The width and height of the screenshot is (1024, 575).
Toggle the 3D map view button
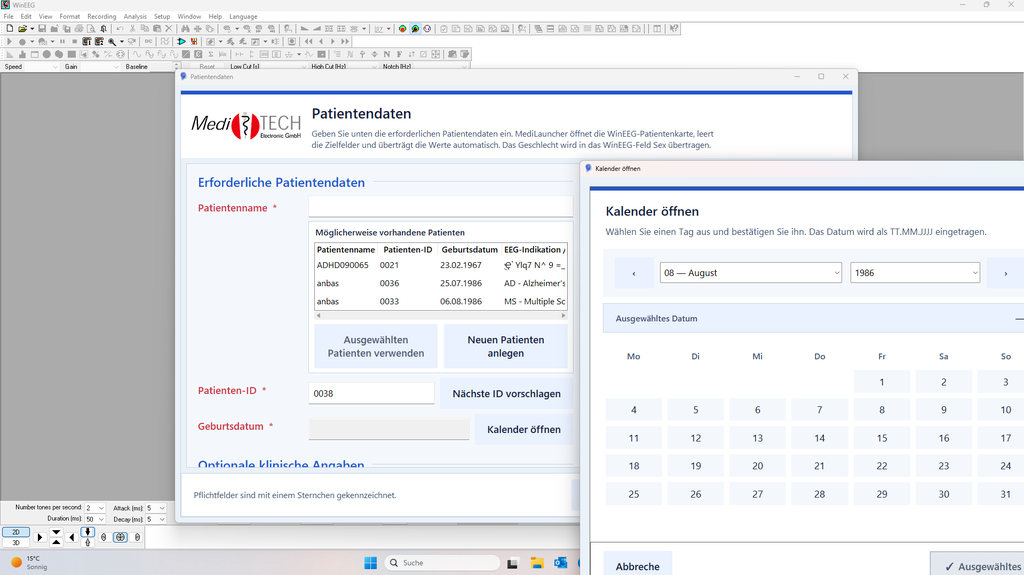click(x=16, y=542)
